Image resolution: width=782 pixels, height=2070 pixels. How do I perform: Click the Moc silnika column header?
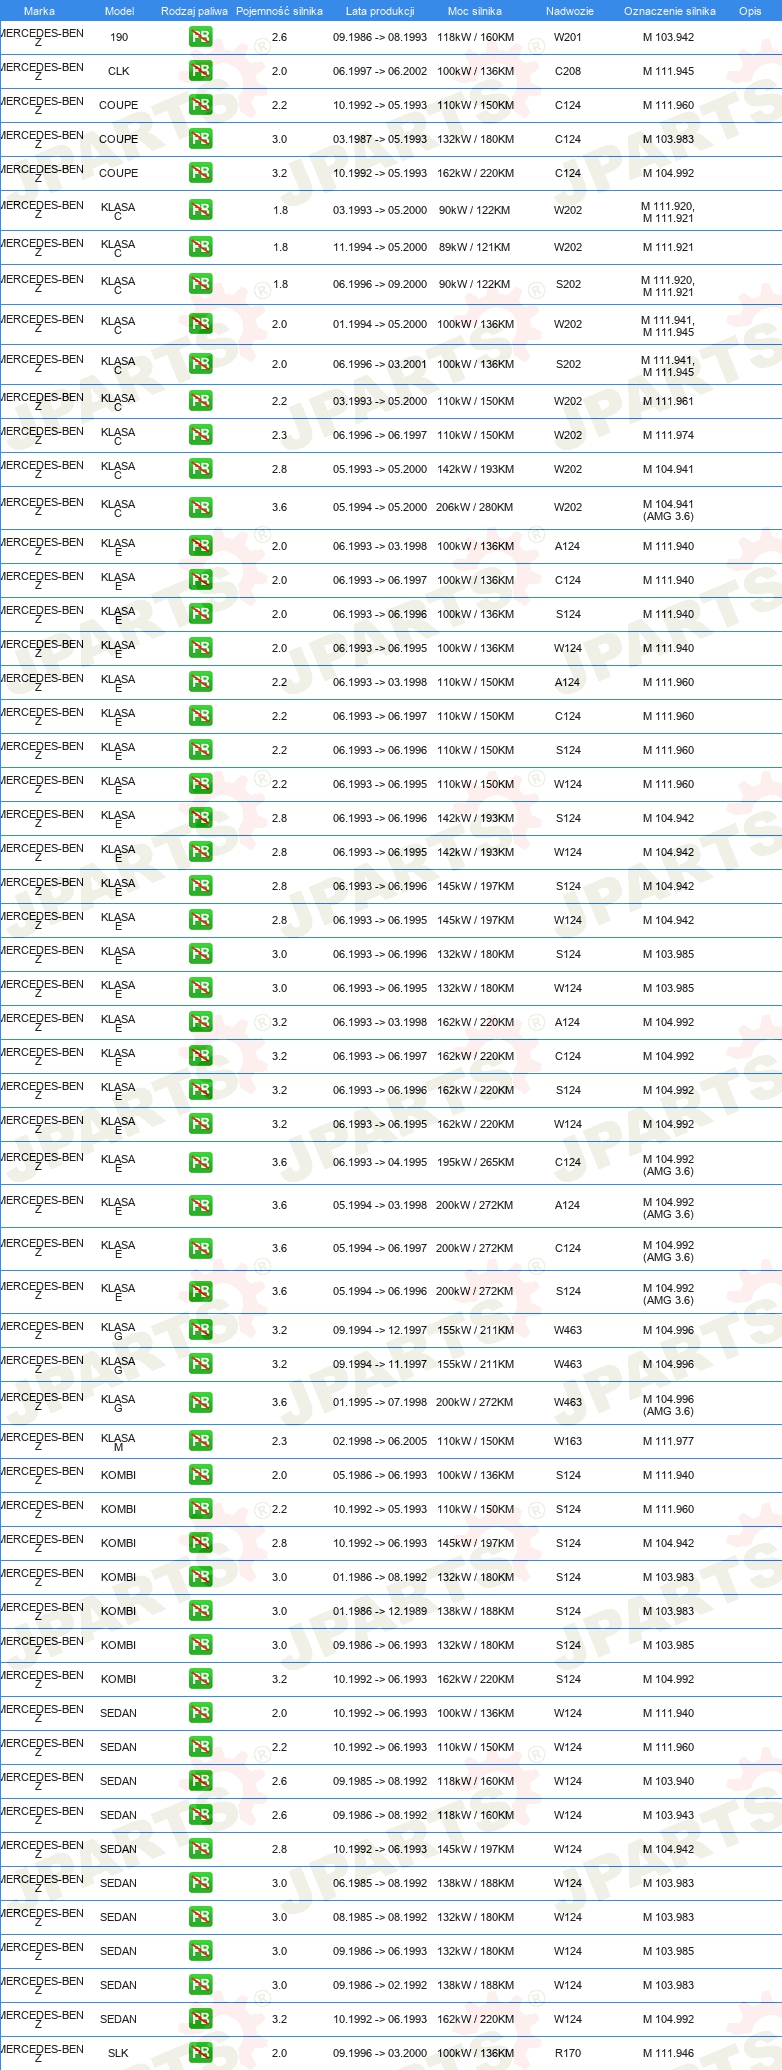(x=475, y=11)
